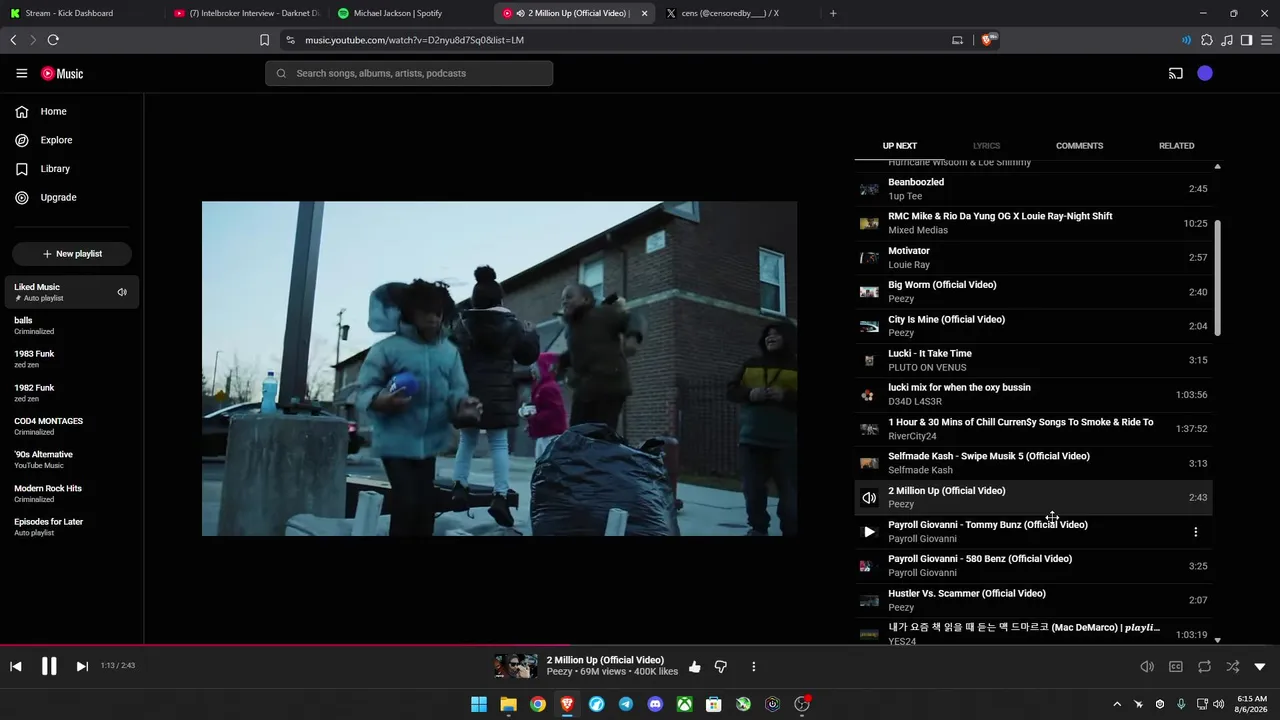This screenshot has height=720, width=1280.
Task: Pause the current song
Action: 48,667
